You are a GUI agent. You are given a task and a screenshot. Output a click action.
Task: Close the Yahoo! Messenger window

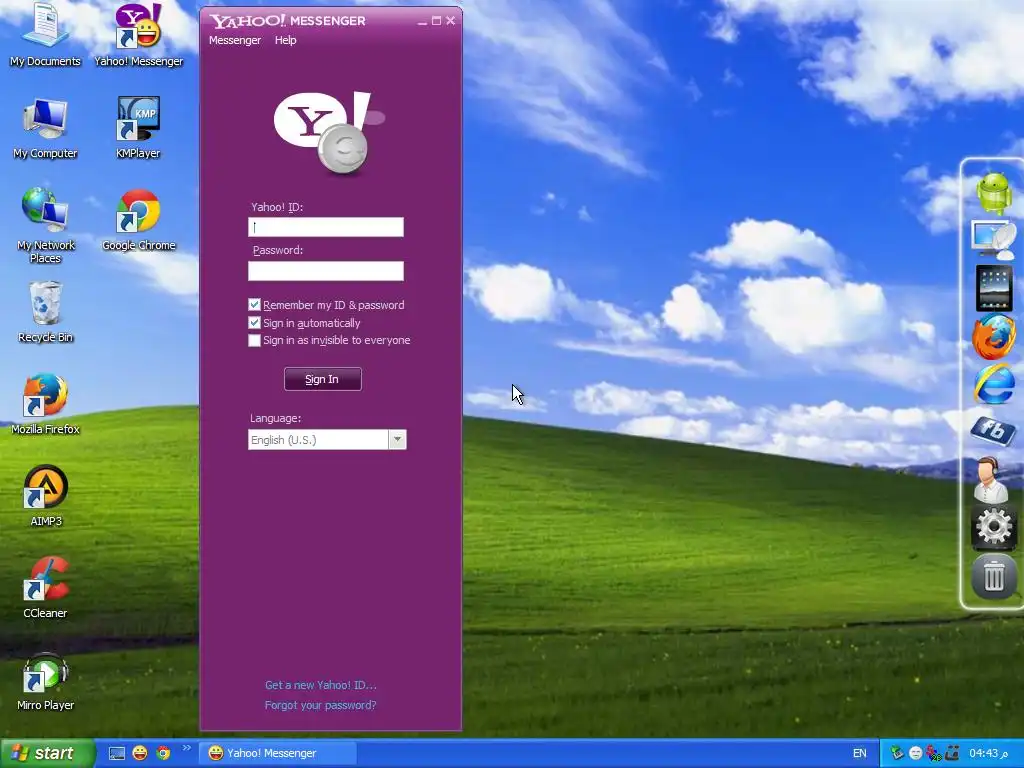[x=451, y=21]
